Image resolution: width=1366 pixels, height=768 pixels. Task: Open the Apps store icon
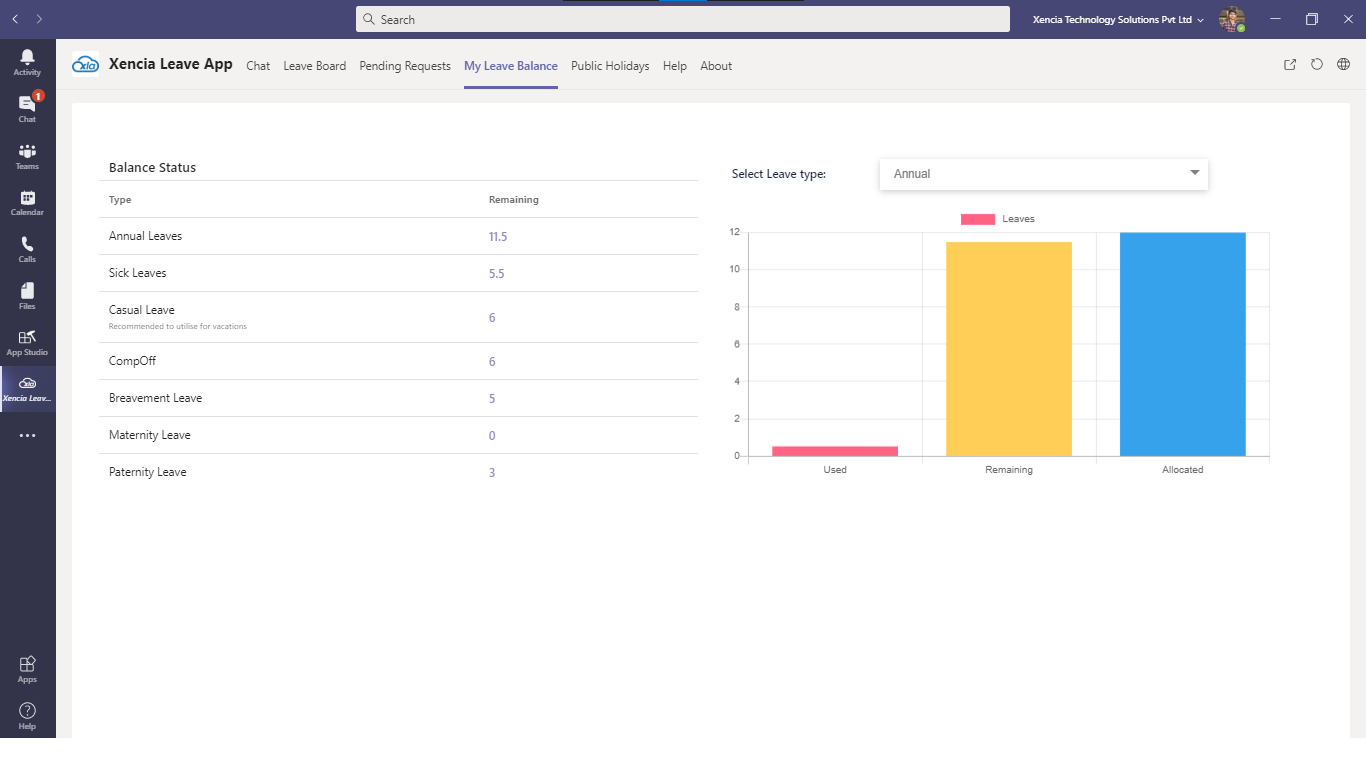[x=27, y=666]
